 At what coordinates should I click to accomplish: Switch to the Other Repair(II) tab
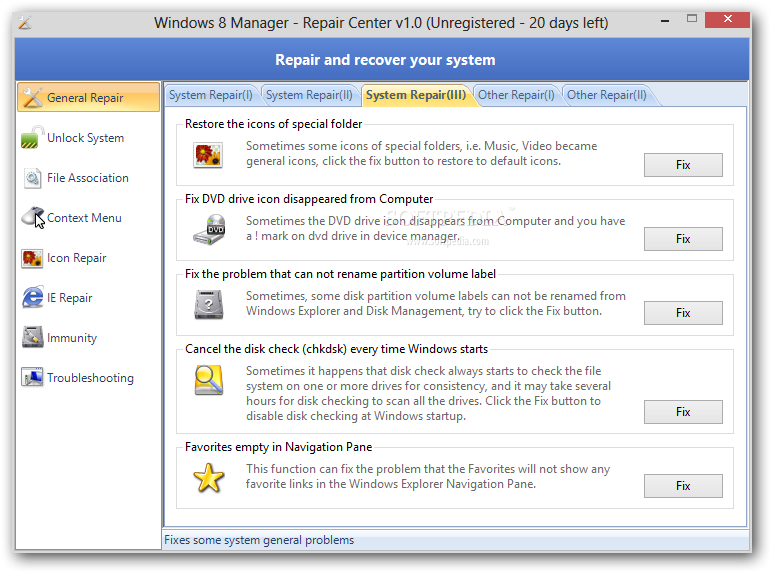point(607,95)
